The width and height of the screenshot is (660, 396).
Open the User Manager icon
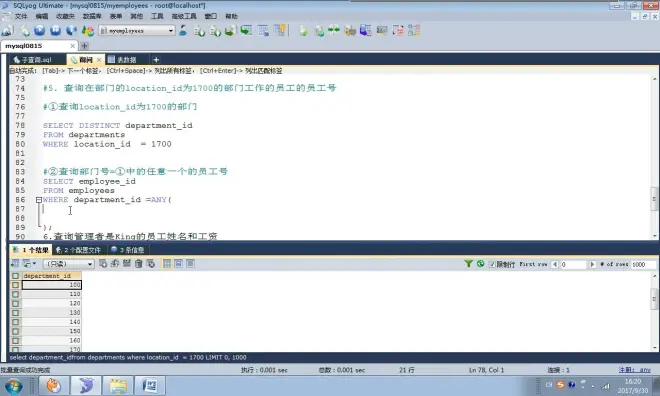[183, 30]
